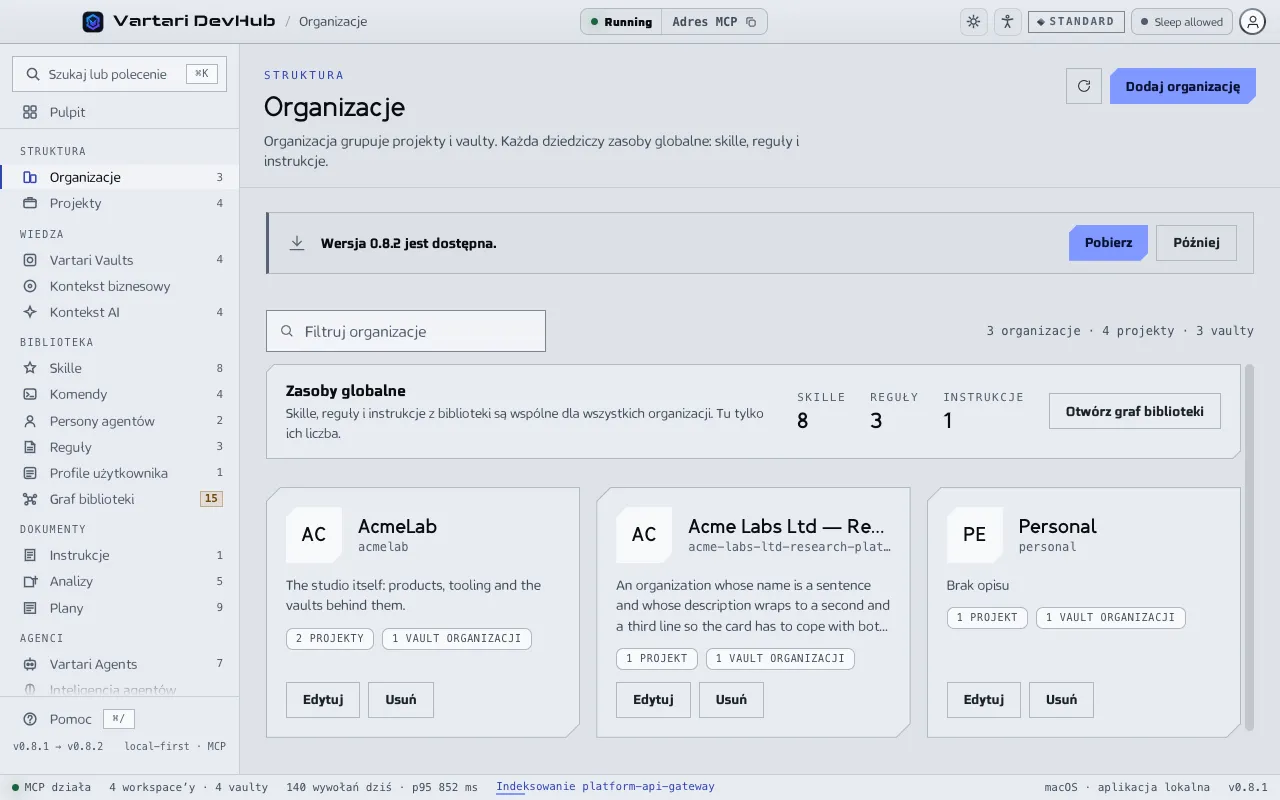Navigate to Skille library
The width and height of the screenshot is (1280, 800).
click(x=120, y=368)
